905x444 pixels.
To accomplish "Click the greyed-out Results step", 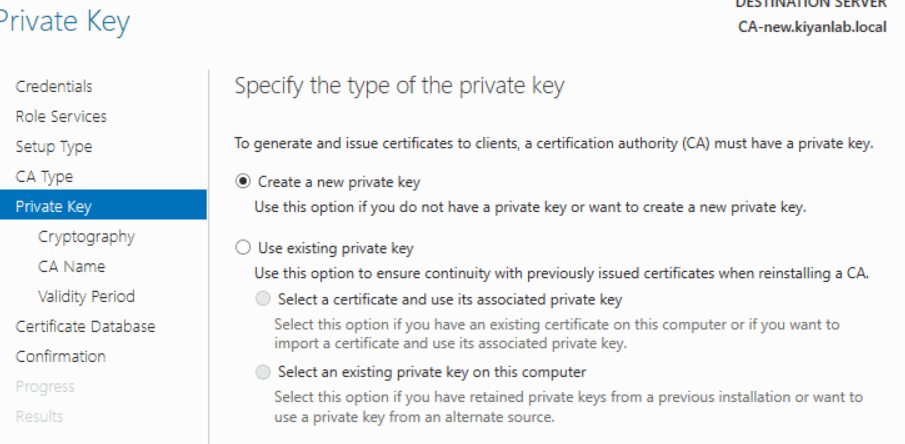I will click(40, 416).
